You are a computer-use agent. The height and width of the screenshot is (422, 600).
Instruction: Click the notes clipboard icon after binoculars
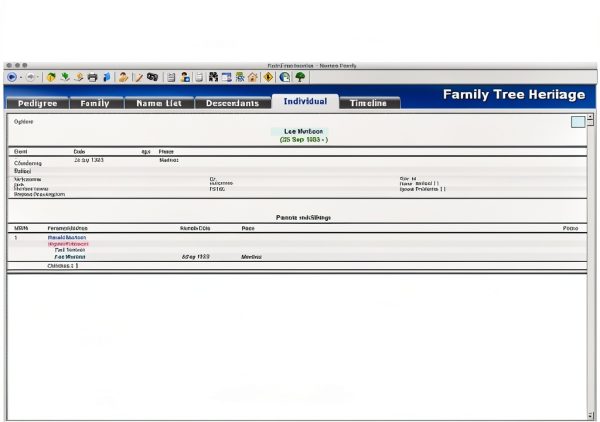[171, 78]
